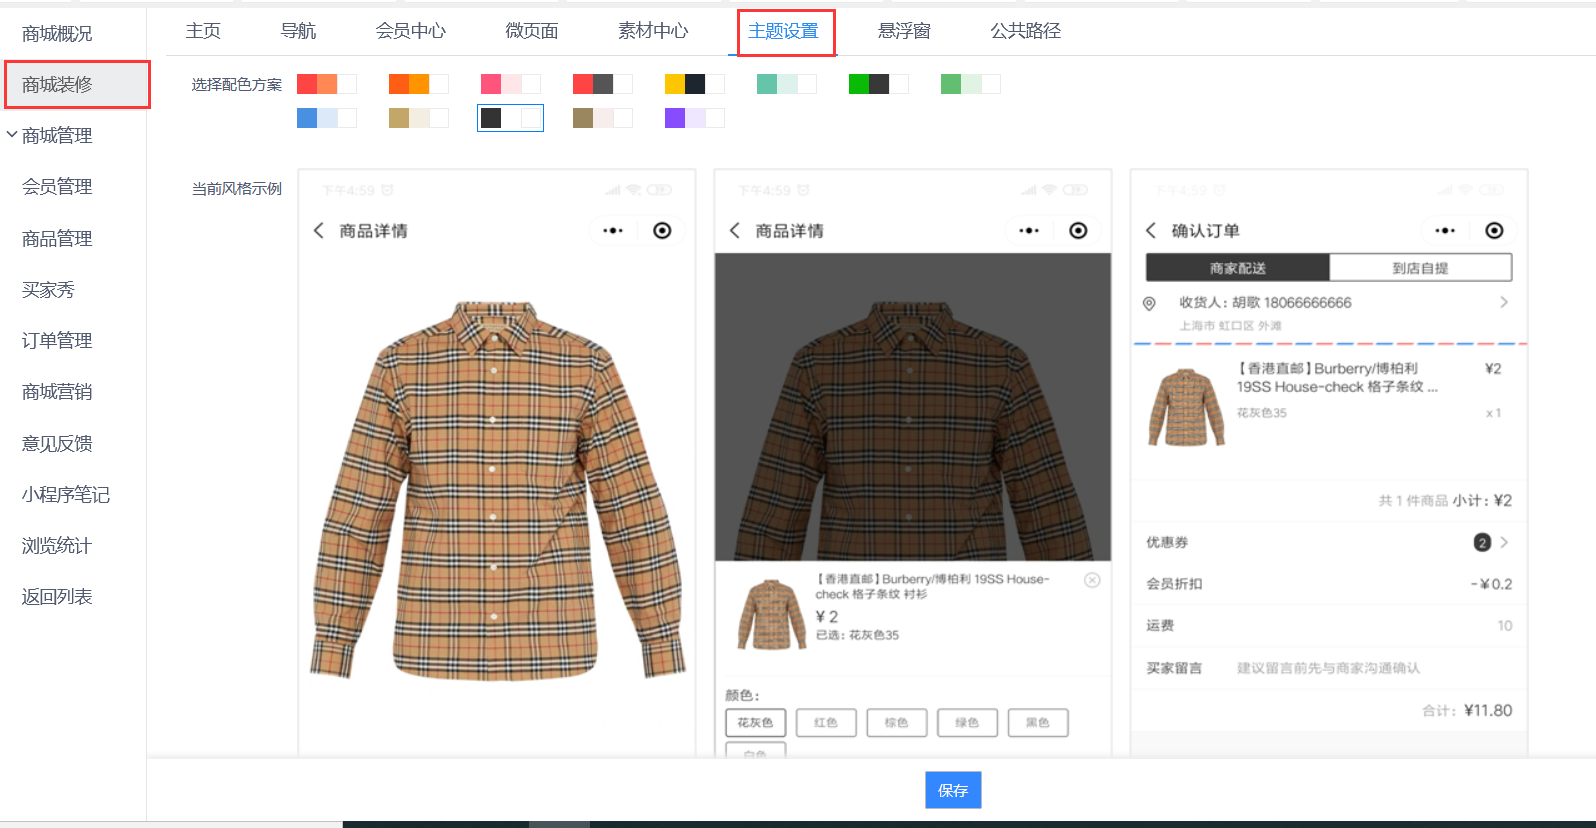This screenshot has width=1596, height=828.
Task: Click back arrow in 确认订单 preview
Action: tap(1151, 231)
